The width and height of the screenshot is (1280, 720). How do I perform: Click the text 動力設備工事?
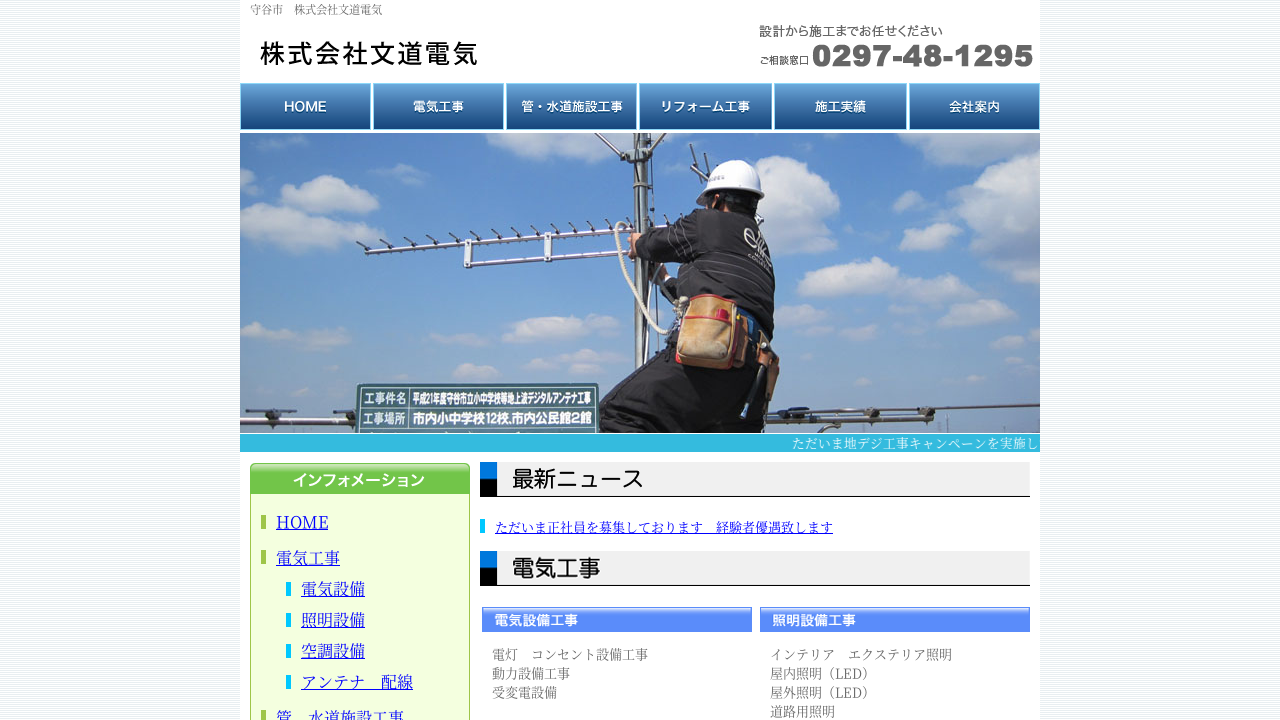tap(531, 674)
